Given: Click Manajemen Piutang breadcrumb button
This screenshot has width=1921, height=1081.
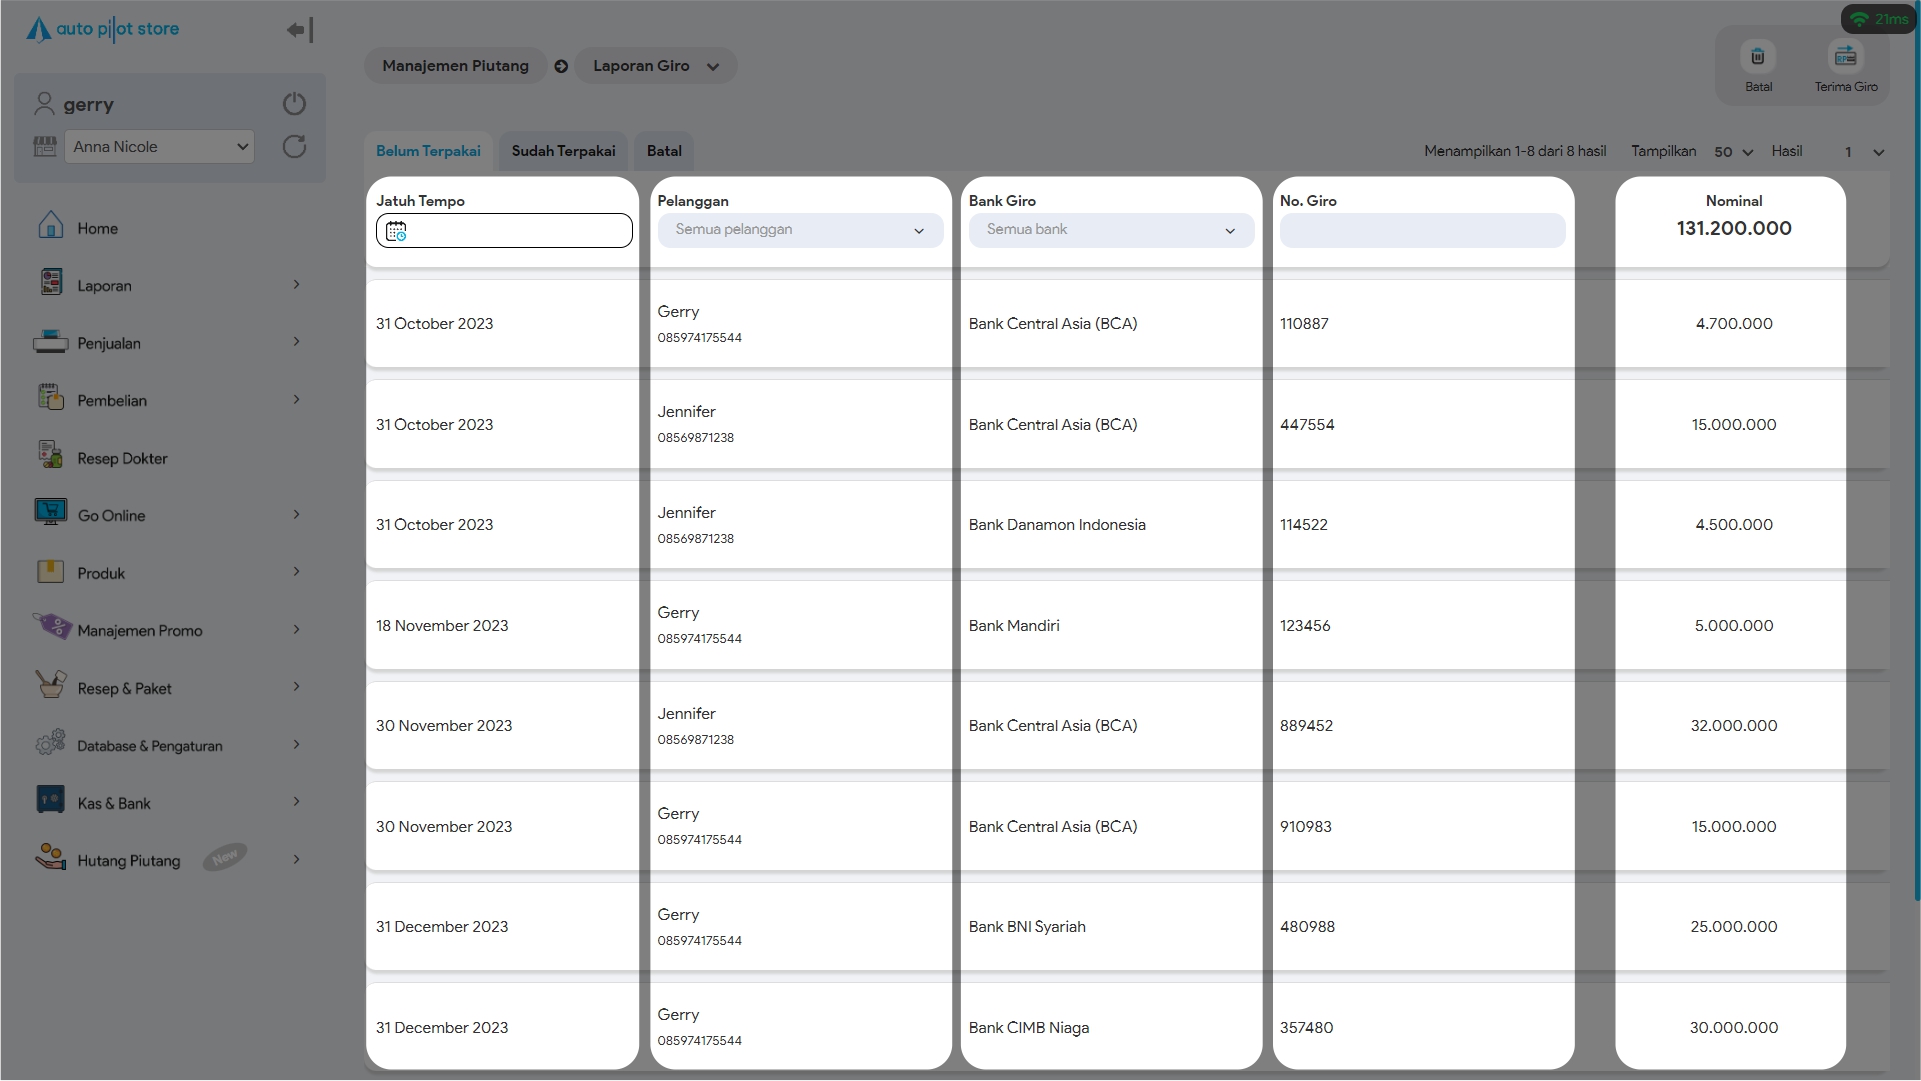Looking at the screenshot, I should pyautogui.click(x=455, y=66).
